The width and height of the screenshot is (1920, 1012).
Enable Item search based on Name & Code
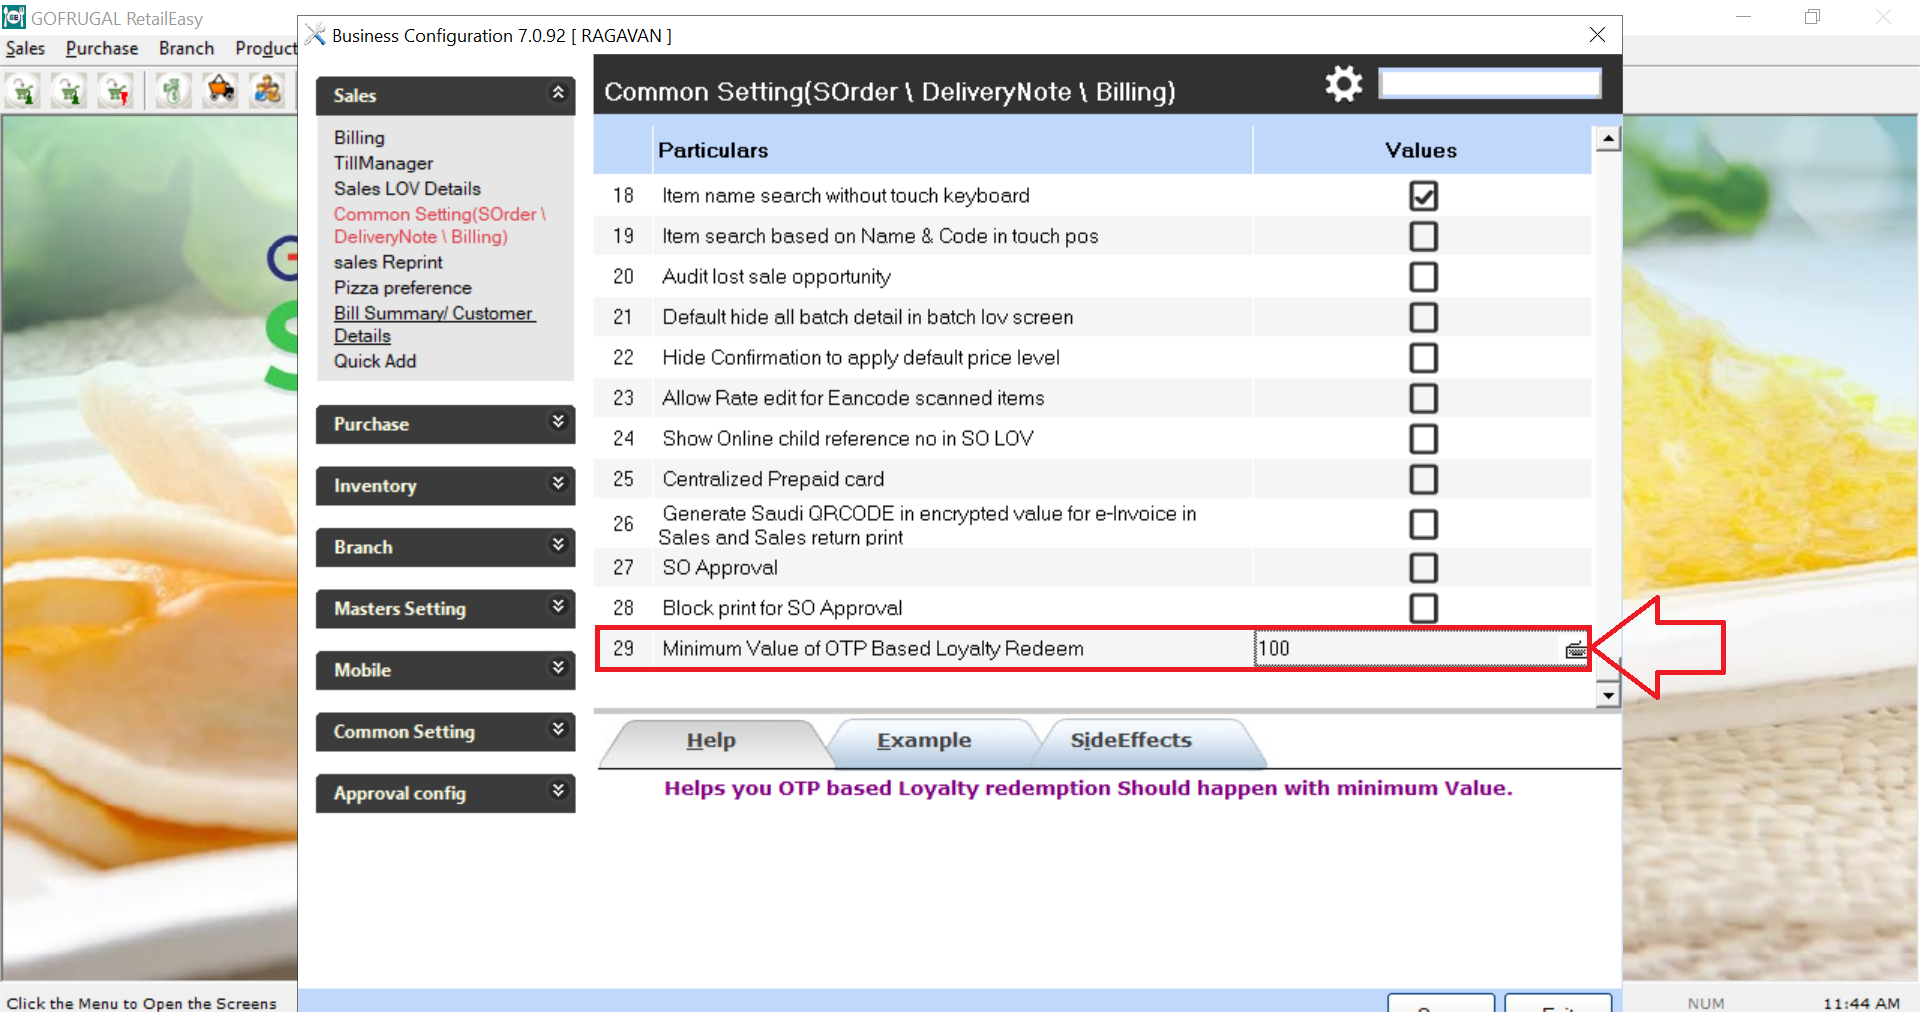pos(1423,236)
